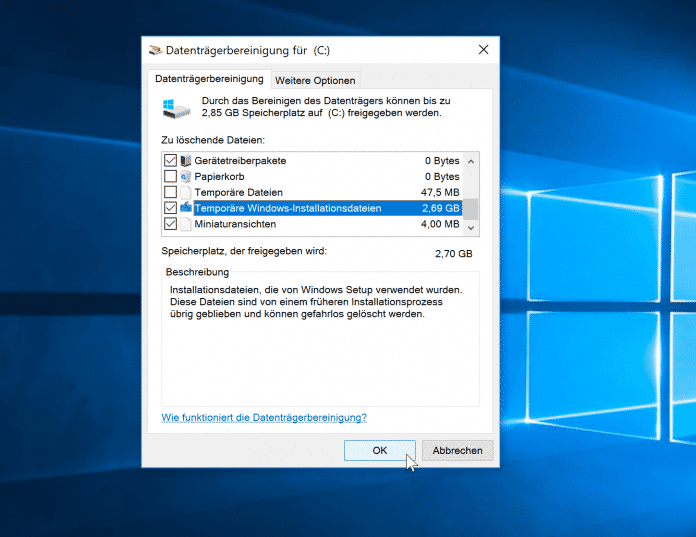Confirm cleanup with the OK button
The width and height of the screenshot is (696, 537).
[x=379, y=451]
